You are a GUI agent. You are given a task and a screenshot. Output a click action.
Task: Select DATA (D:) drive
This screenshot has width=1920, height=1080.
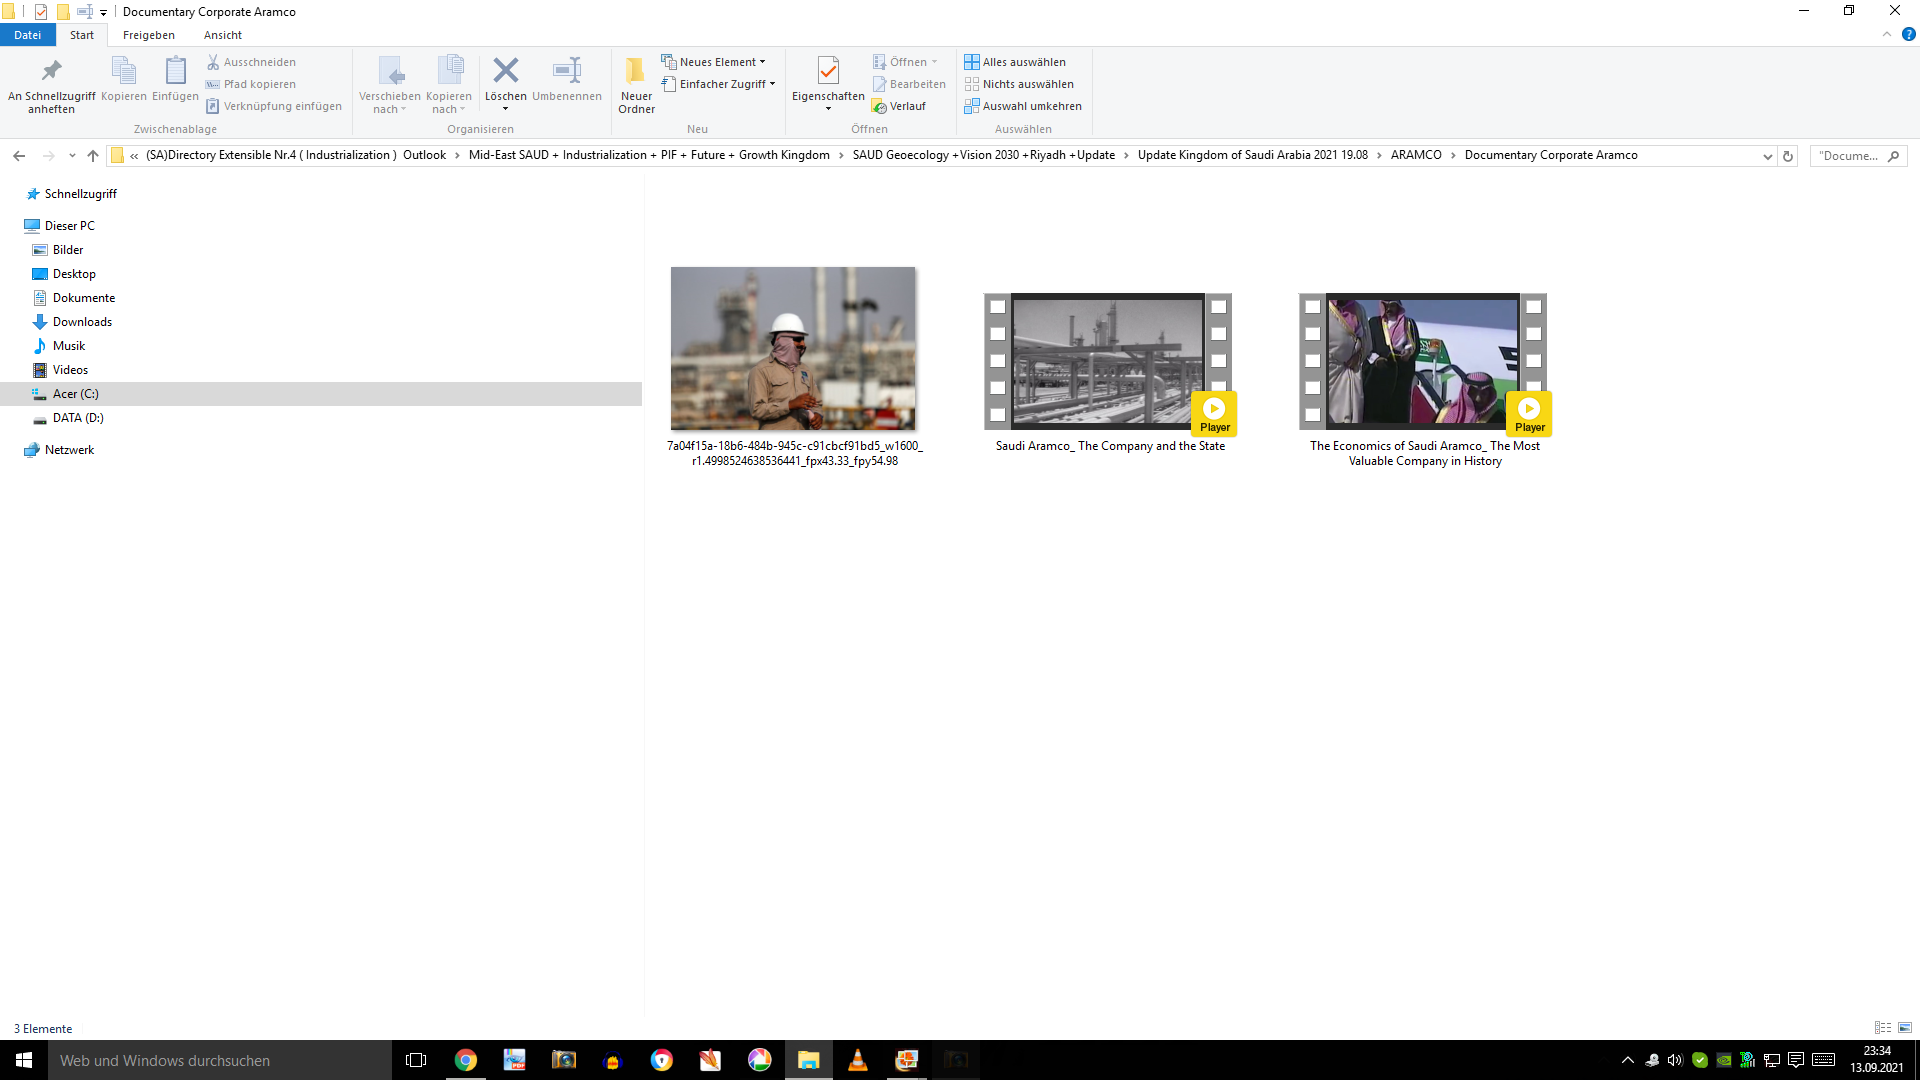coord(78,418)
